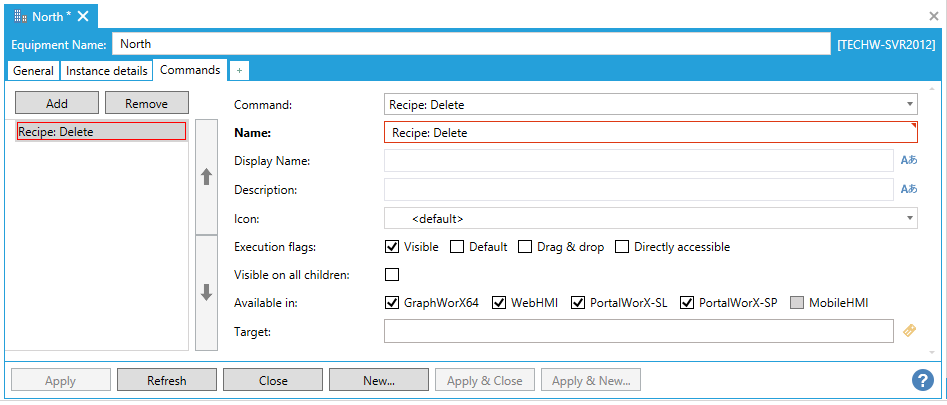
Task: Open the Icon dropdown list
Action: (909, 218)
